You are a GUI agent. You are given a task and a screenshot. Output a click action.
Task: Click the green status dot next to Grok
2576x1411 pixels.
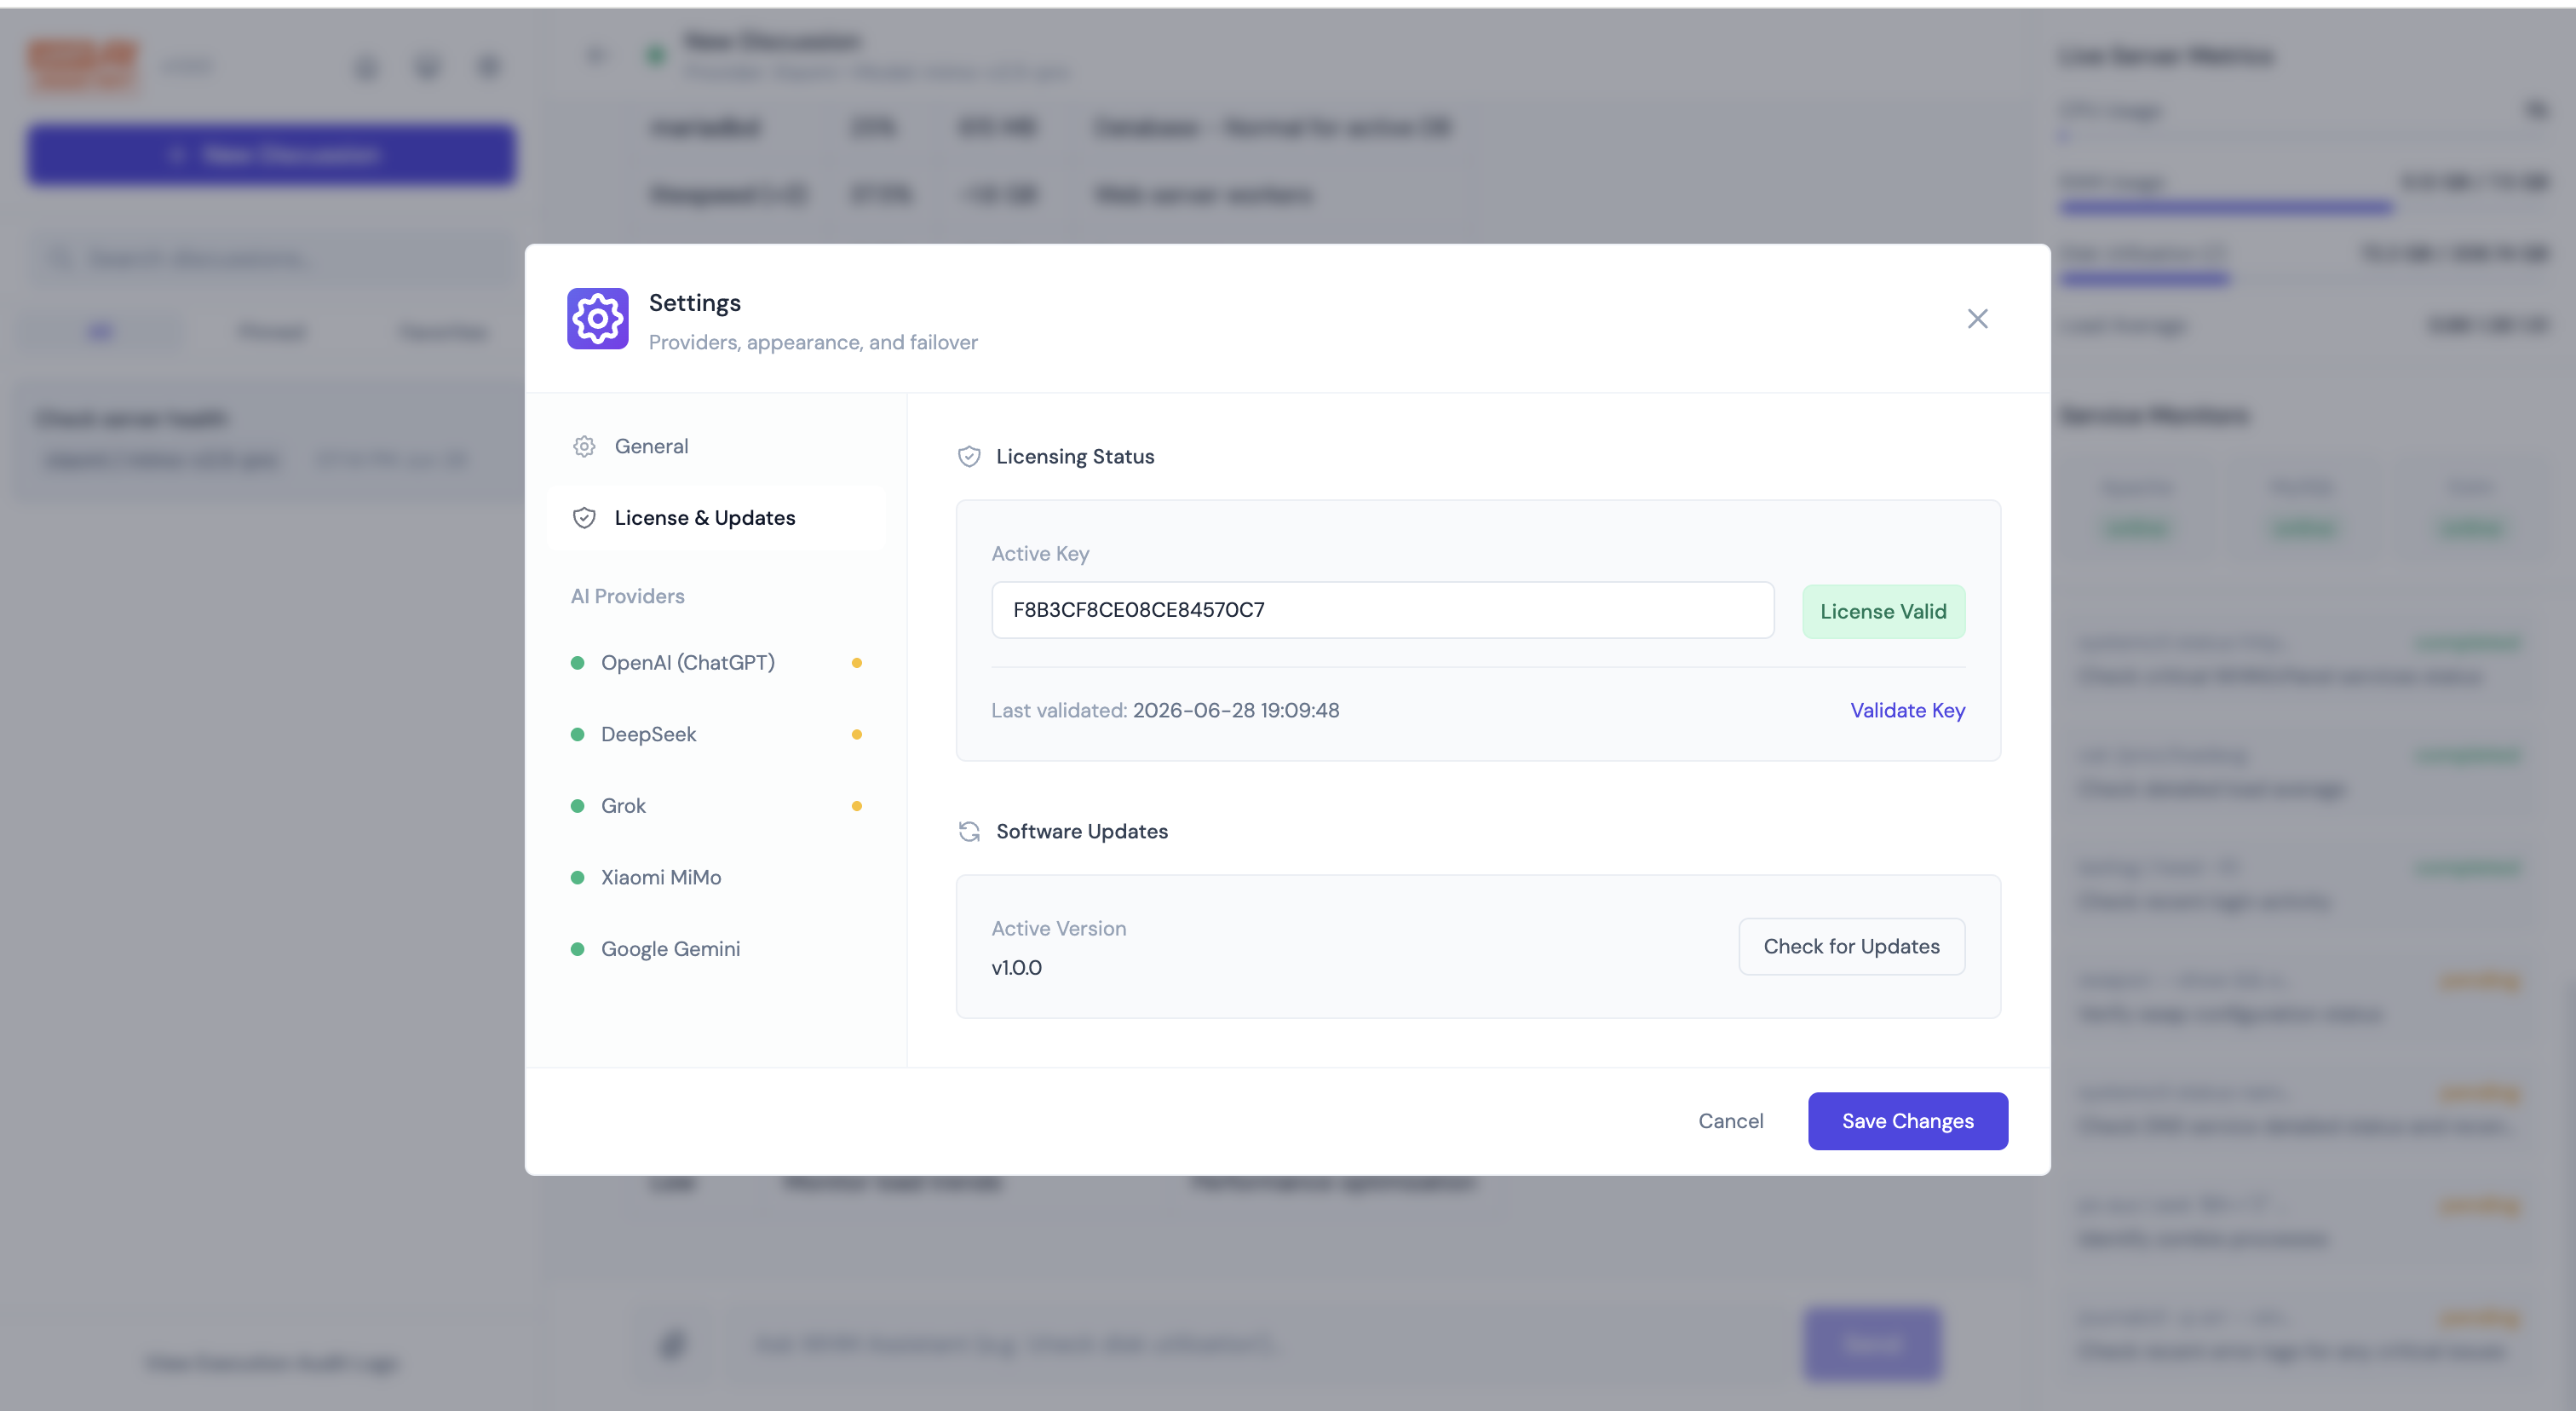(x=577, y=806)
